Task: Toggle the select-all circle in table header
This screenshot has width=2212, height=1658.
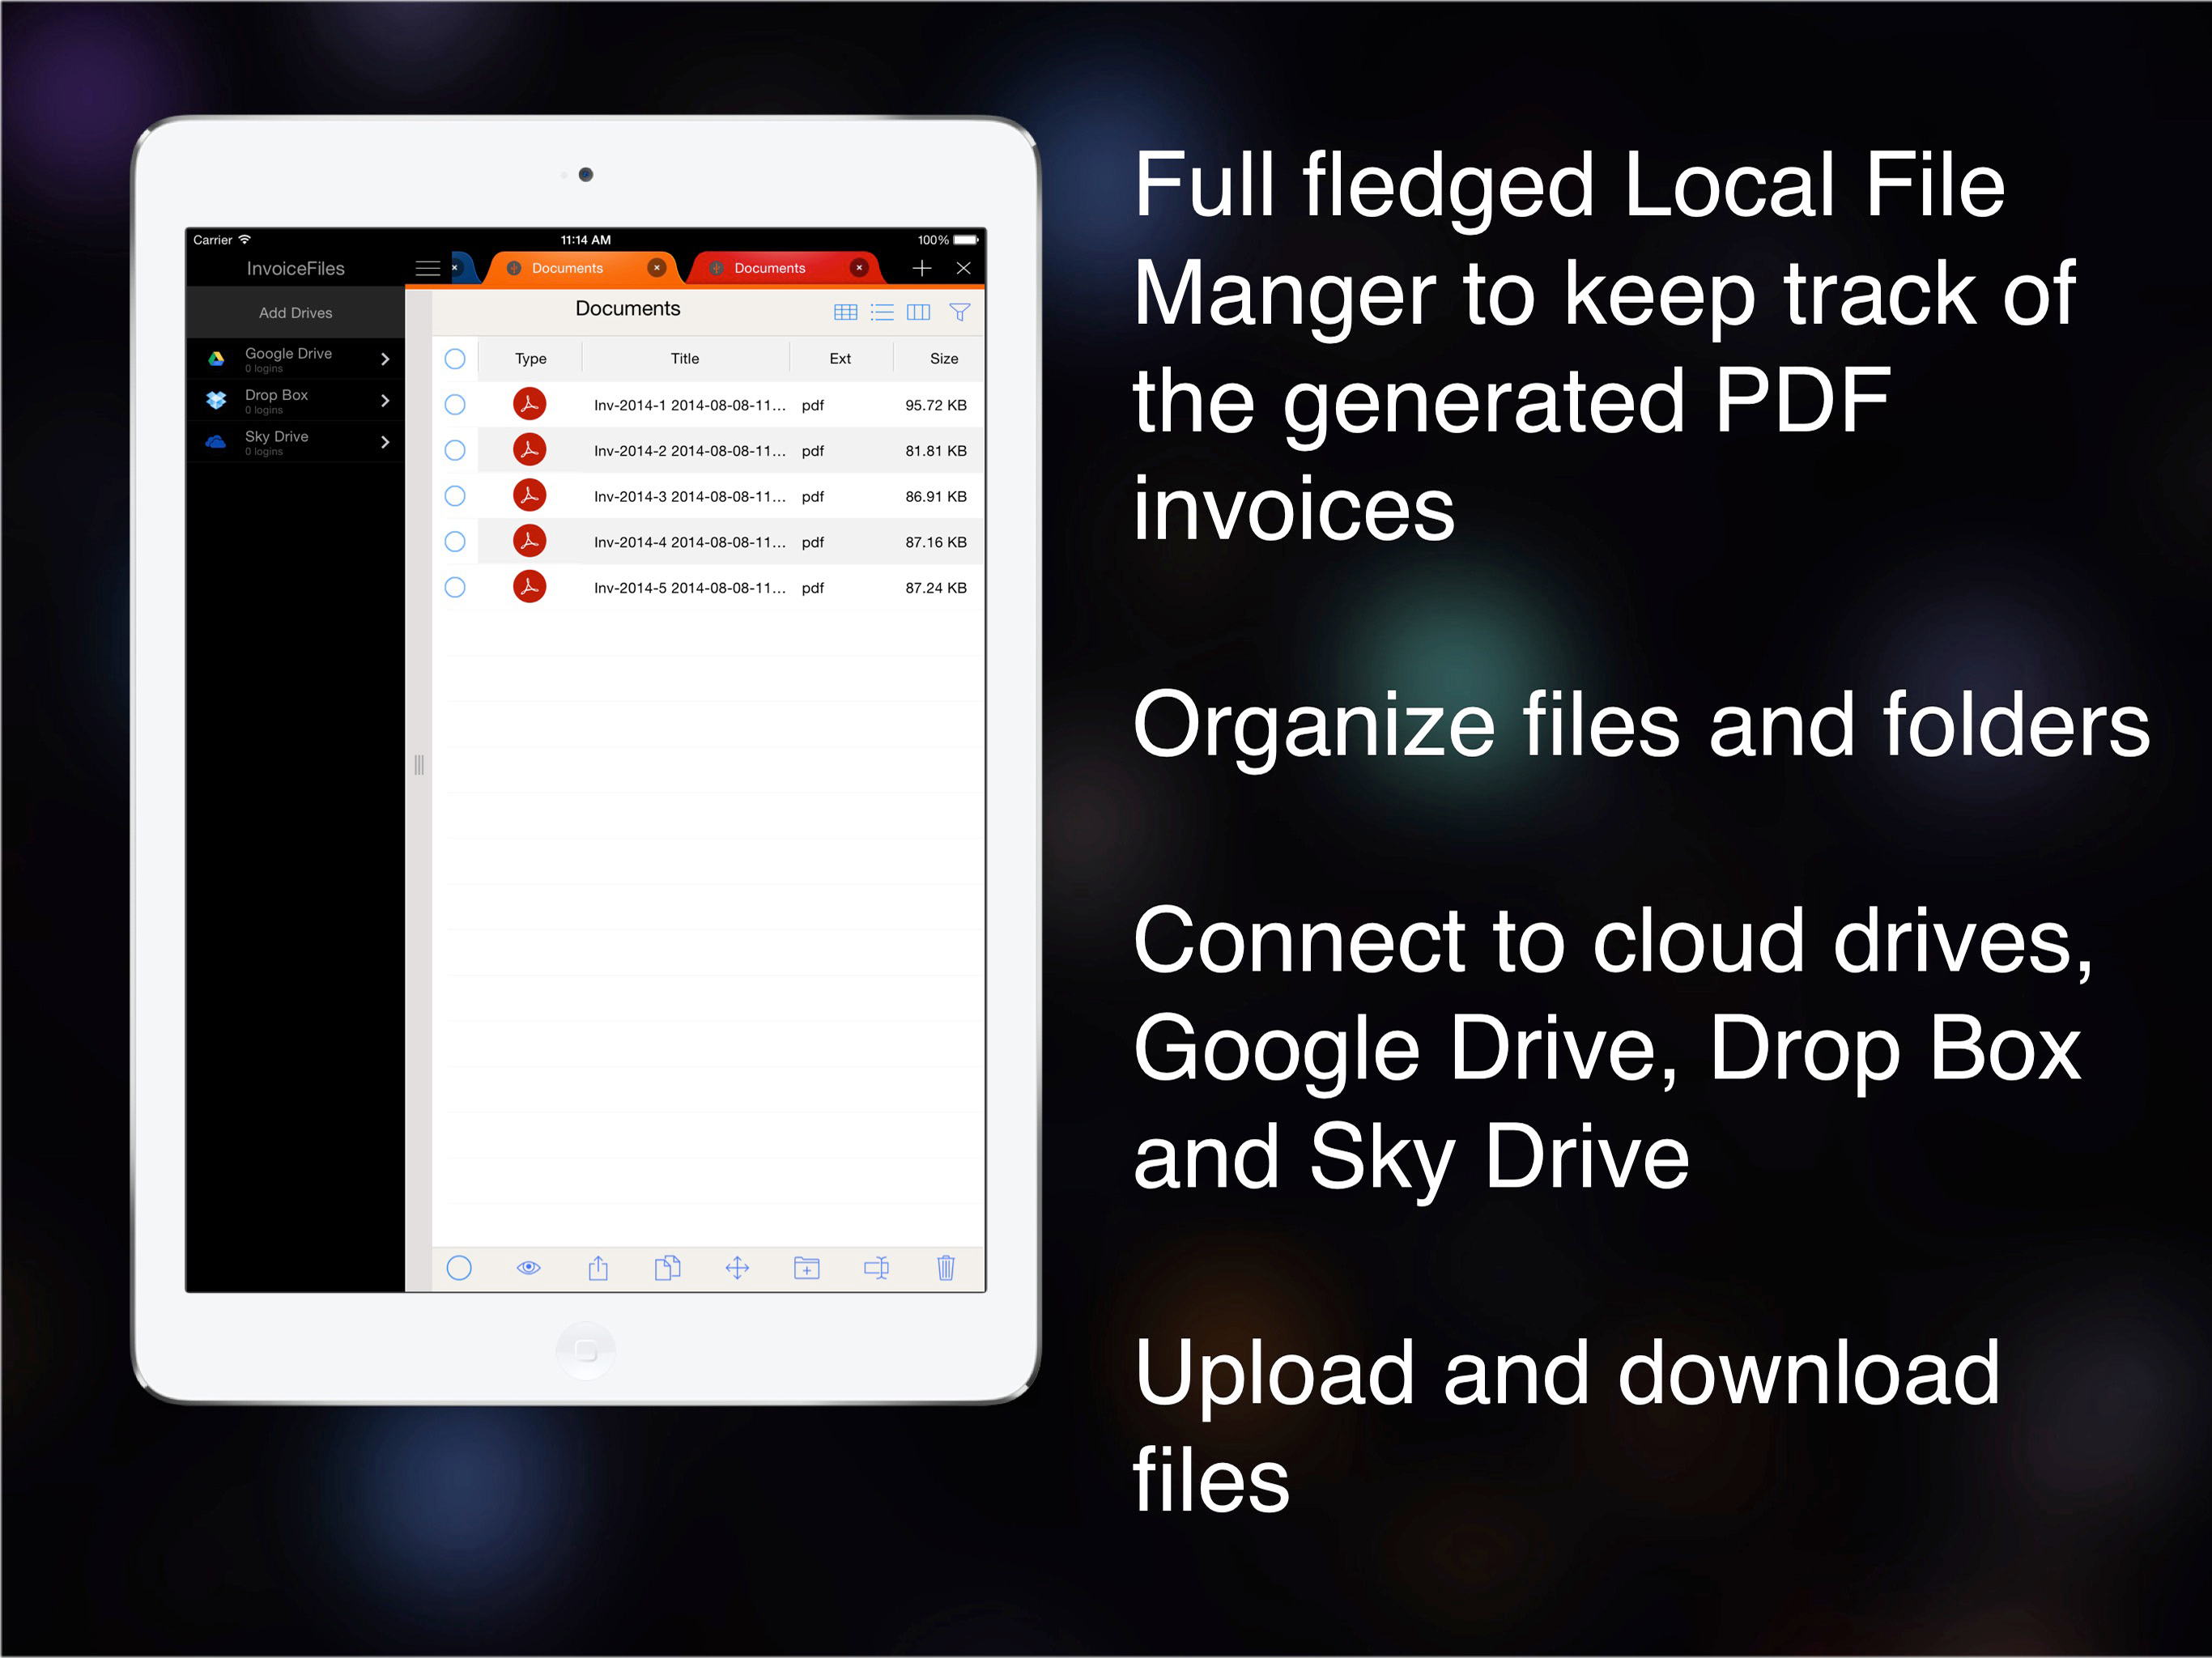Action: 455,359
